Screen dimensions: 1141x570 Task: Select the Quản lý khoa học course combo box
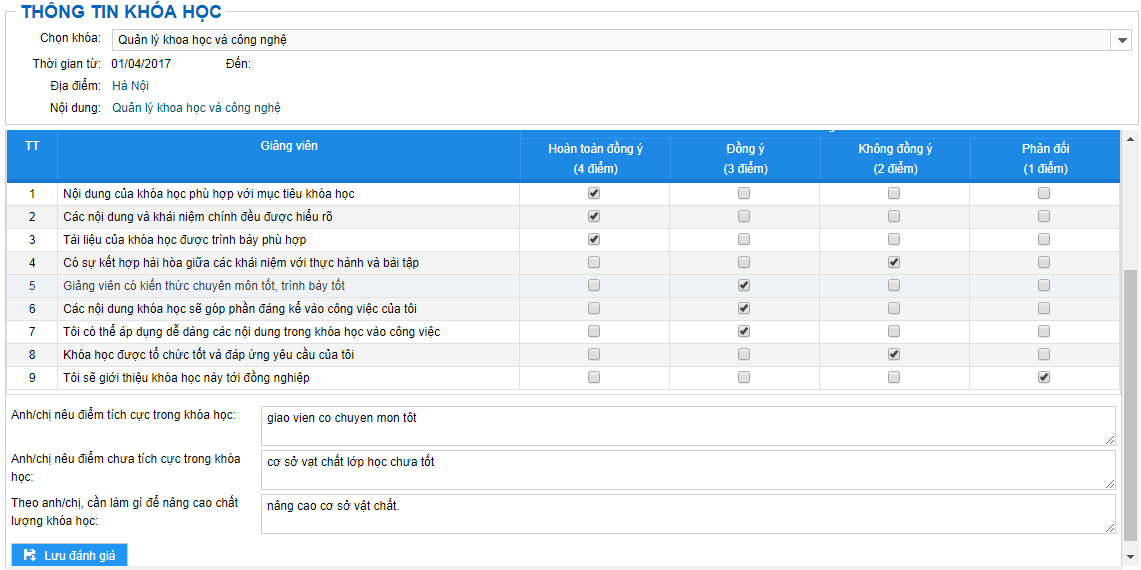pos(621,40)
